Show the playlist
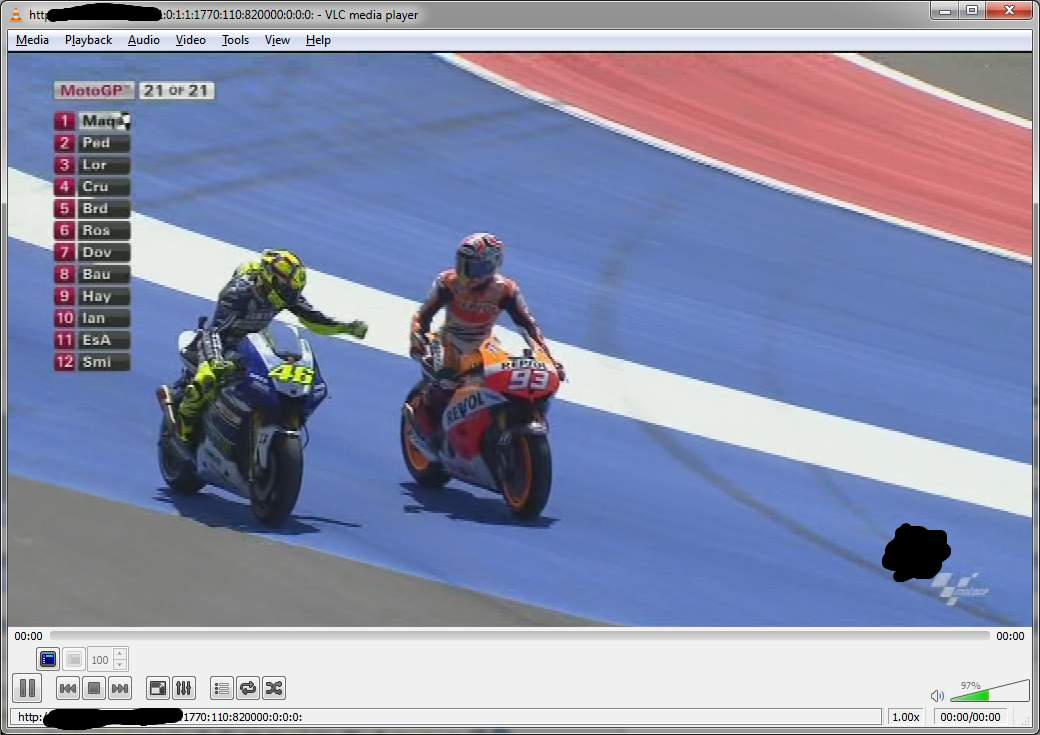Image resolution: width=1040 pixels, height=735 pixels. pyautogui.click(x=222, y=689)
